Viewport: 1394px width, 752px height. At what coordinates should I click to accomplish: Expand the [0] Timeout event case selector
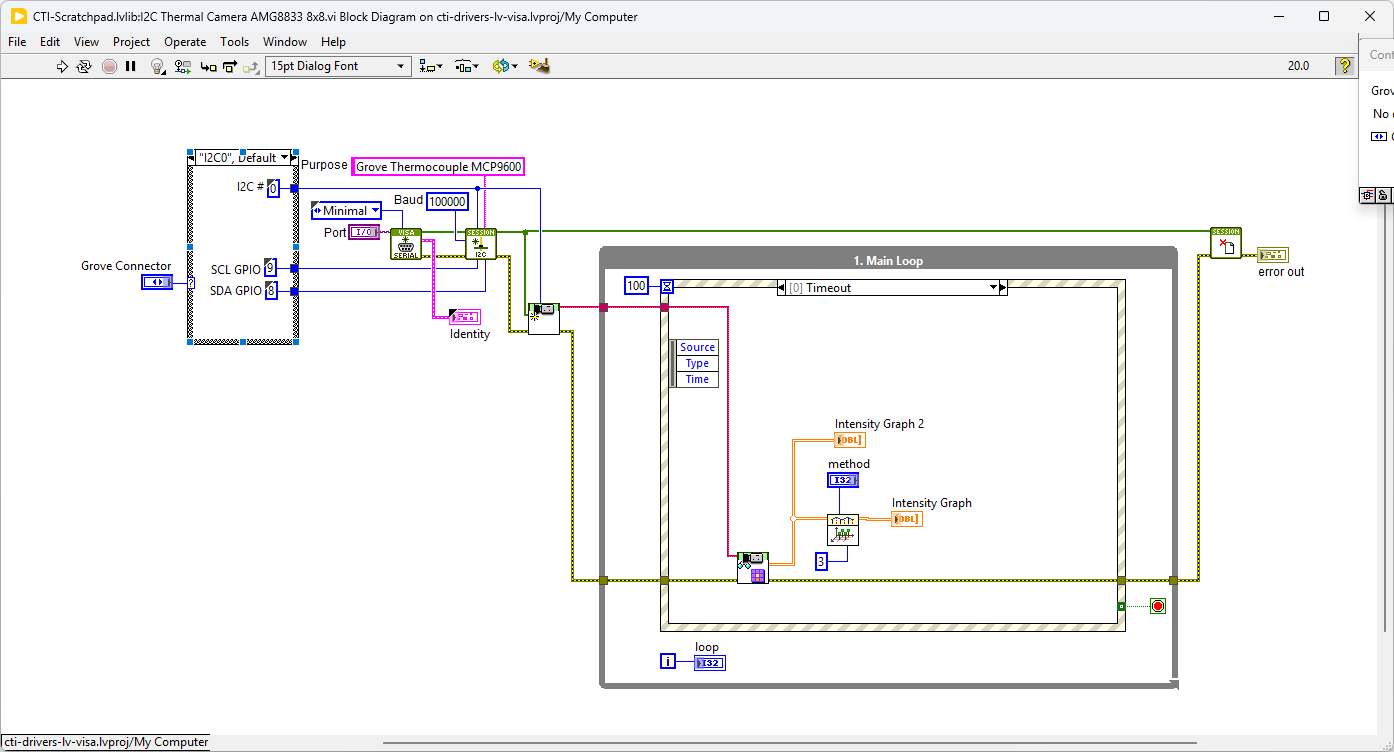[x=994, y=288]
